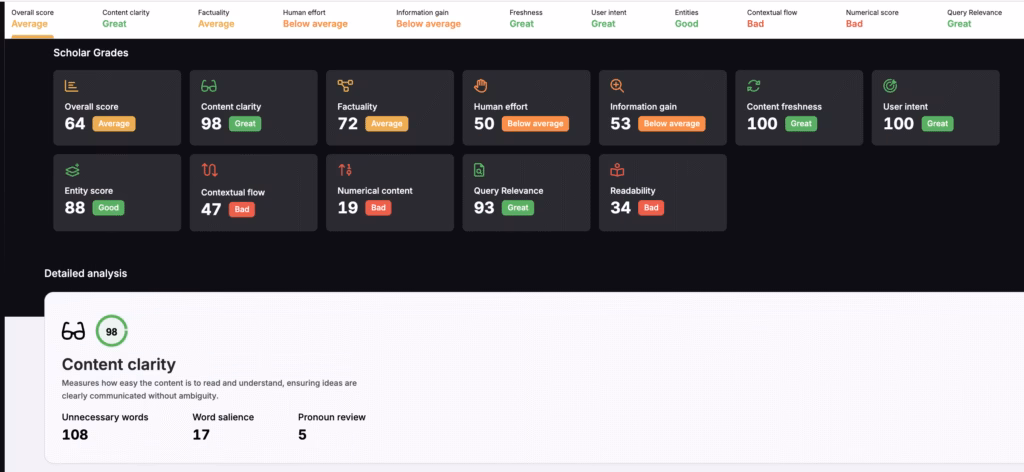
Task: Open the Numerical score tab
Action: tap(872, 18)
